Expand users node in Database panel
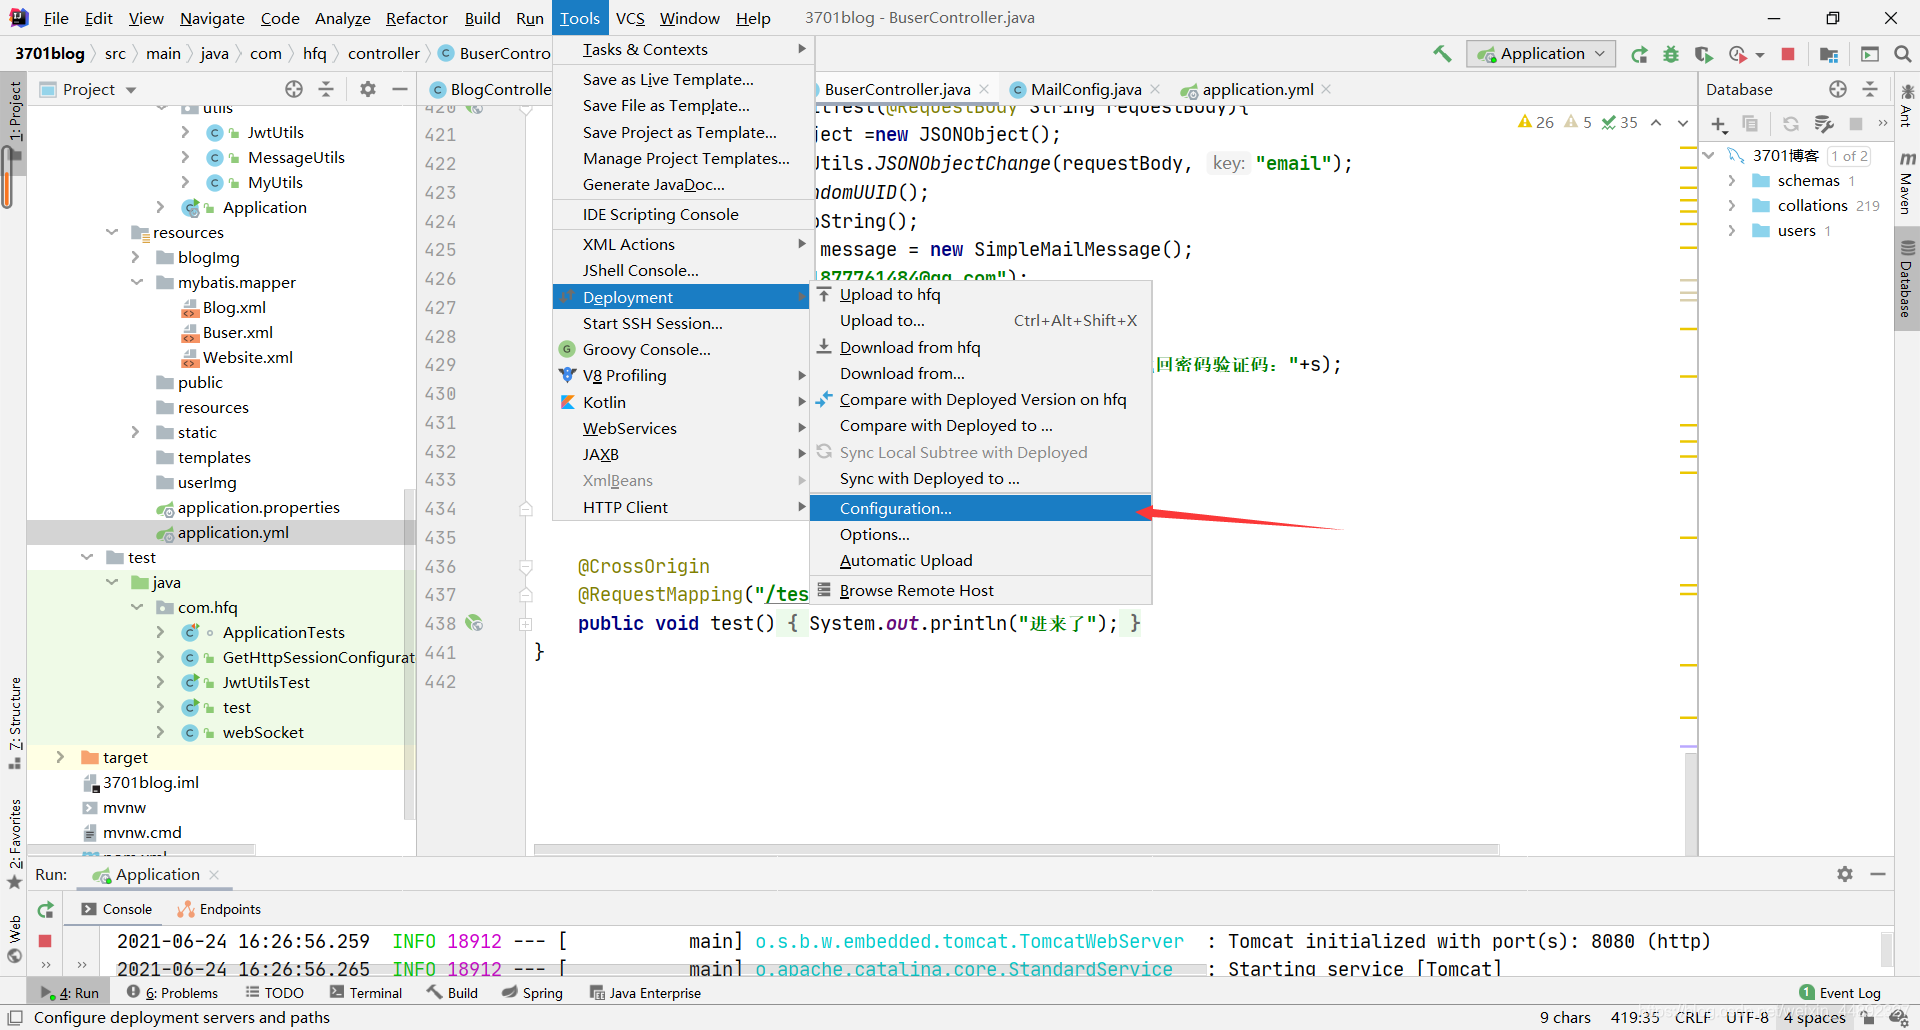 click(x=1732, y=230)
